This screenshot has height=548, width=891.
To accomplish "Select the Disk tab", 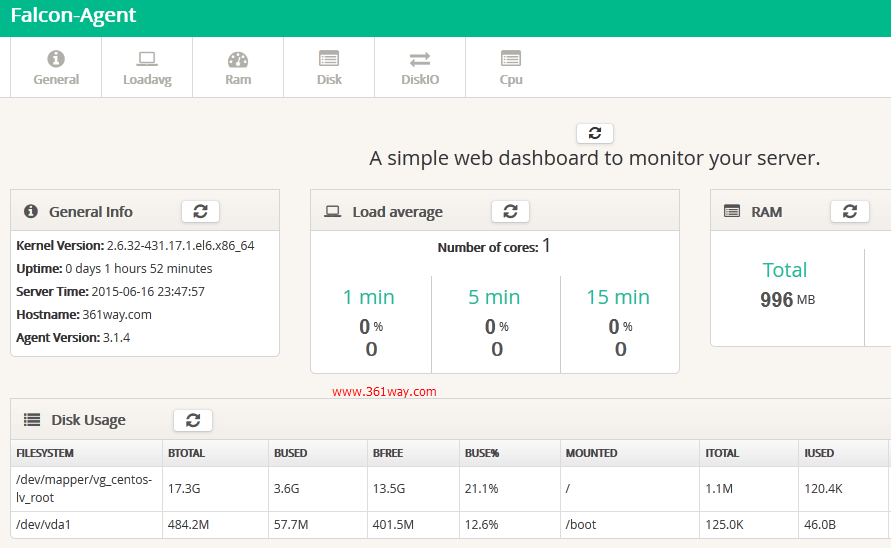I will pyautogui.click(x=329, y=68).
